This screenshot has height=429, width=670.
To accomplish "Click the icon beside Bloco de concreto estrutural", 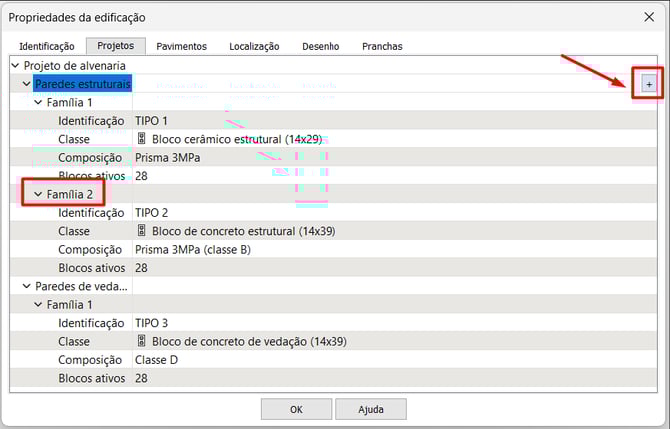I will pyautogui.click(x=141, y=231).
